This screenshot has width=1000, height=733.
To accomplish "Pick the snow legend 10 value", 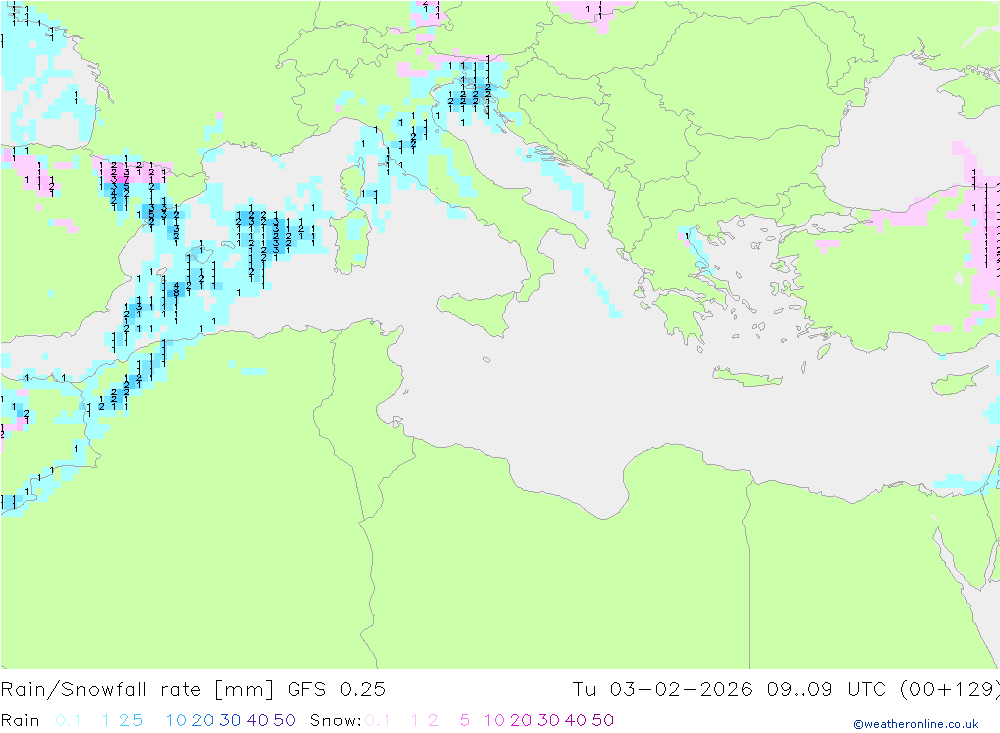I will 494,720.
